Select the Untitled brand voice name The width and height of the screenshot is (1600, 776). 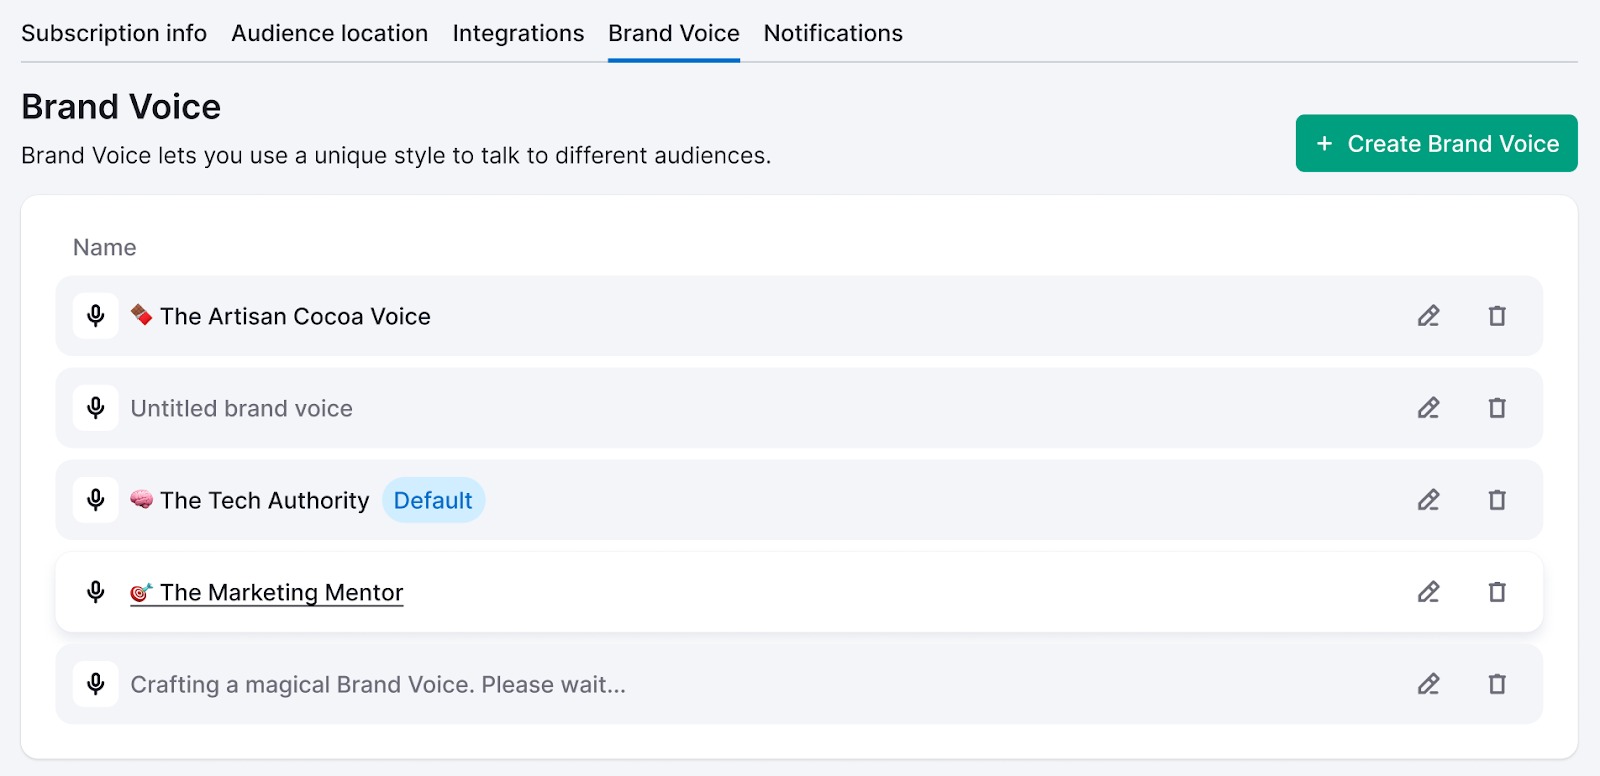pos(241,408)
